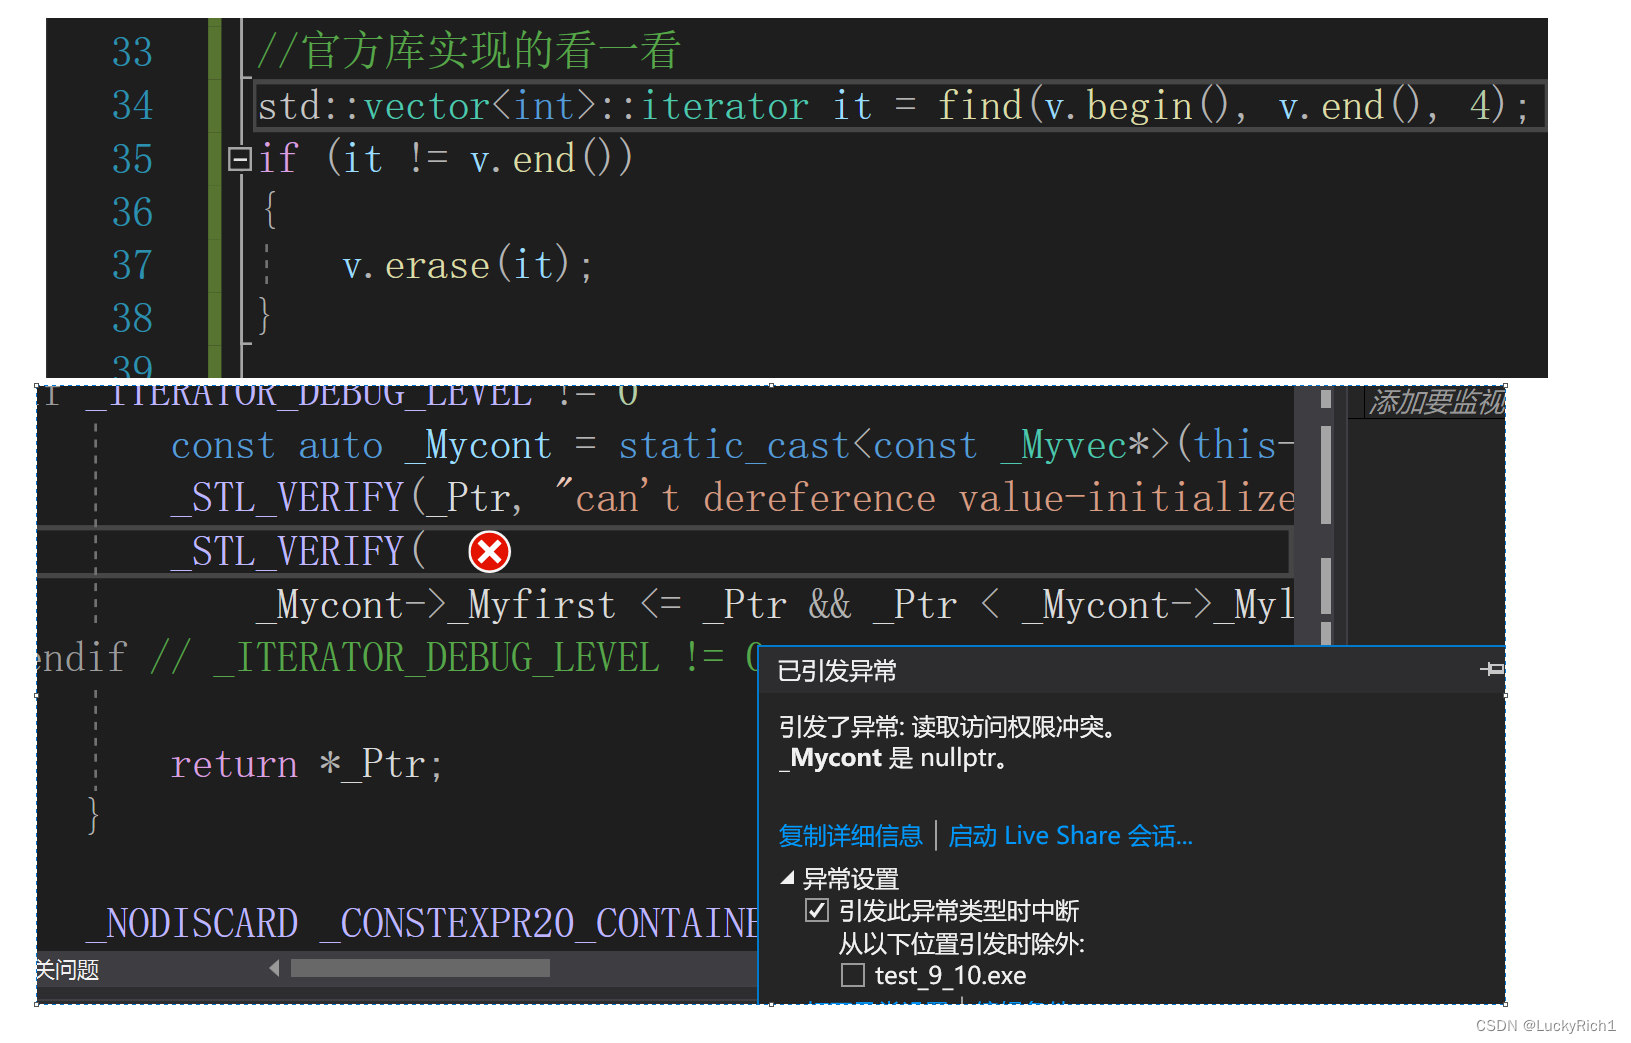Click the v.erase(it); statement
The image size is (1631, 1043).
pyautogui.click(x=467, y=266)
